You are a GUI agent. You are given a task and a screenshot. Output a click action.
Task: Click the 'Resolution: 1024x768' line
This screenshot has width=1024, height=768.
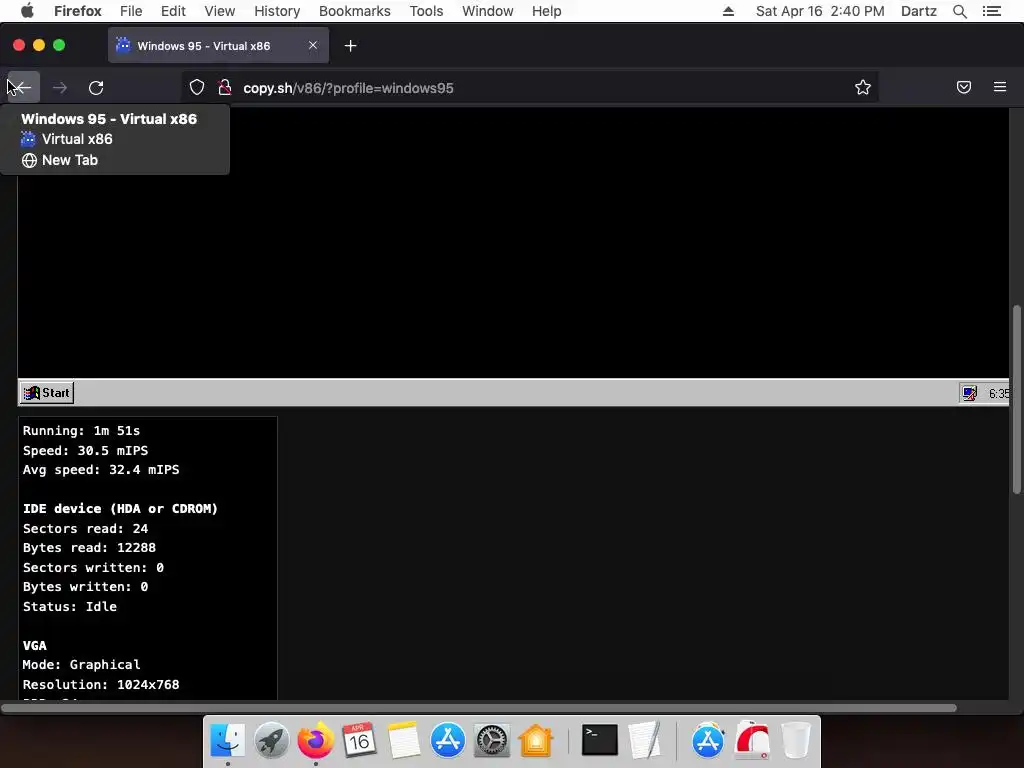pyautogui.click(x=101, y=684)
